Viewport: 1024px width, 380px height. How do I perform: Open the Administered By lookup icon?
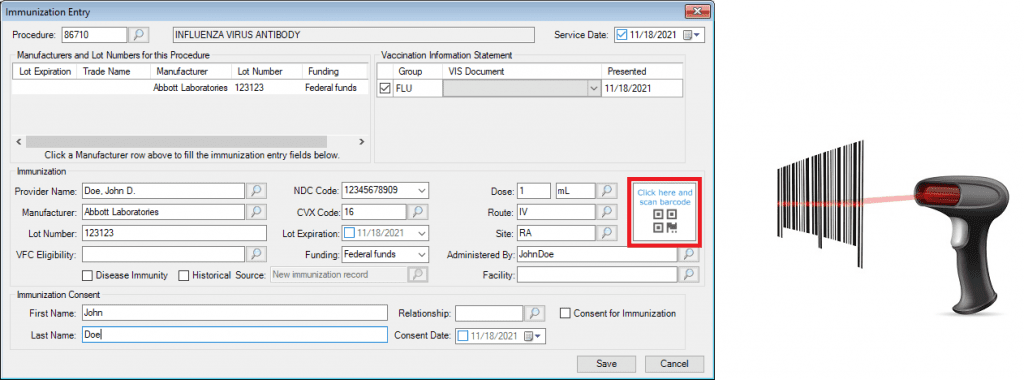688,254
